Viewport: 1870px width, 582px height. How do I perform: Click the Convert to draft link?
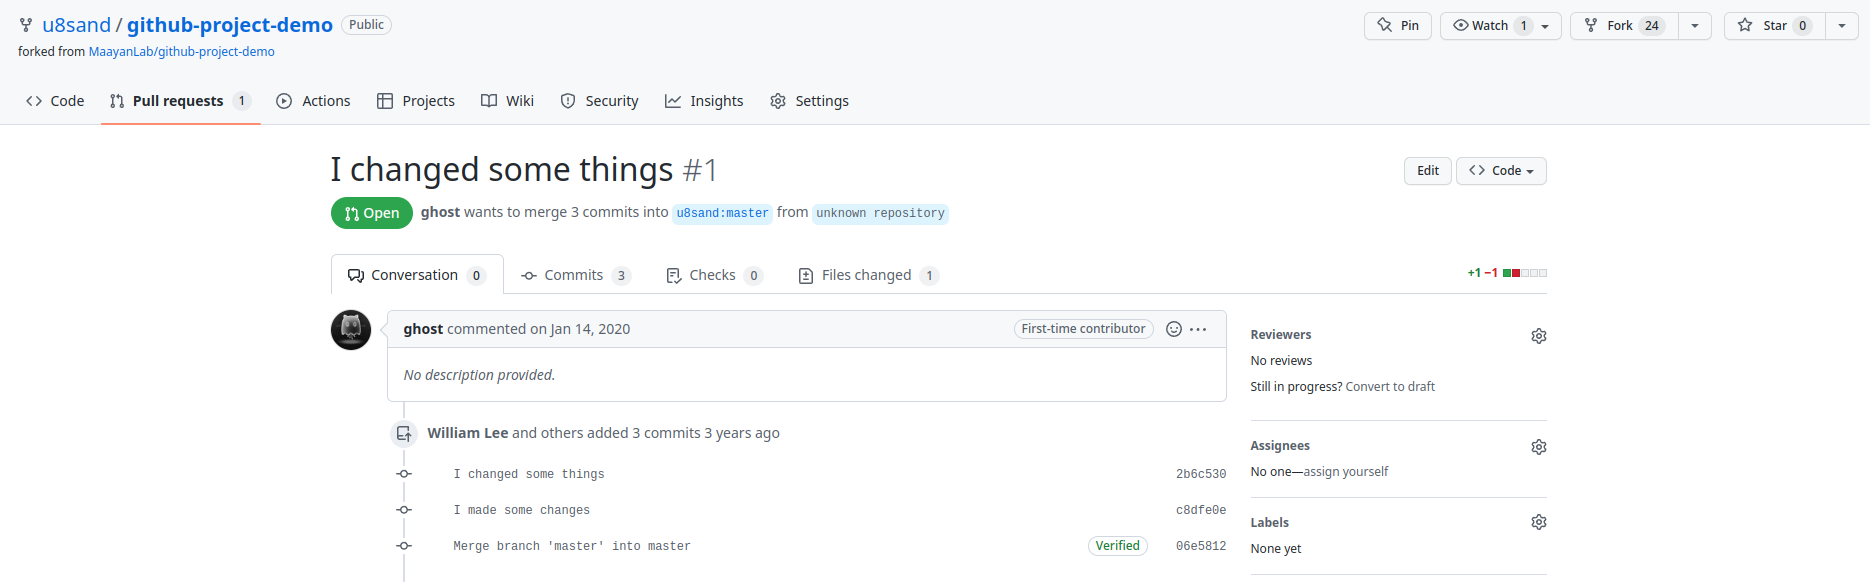[x=1389, y=387]
